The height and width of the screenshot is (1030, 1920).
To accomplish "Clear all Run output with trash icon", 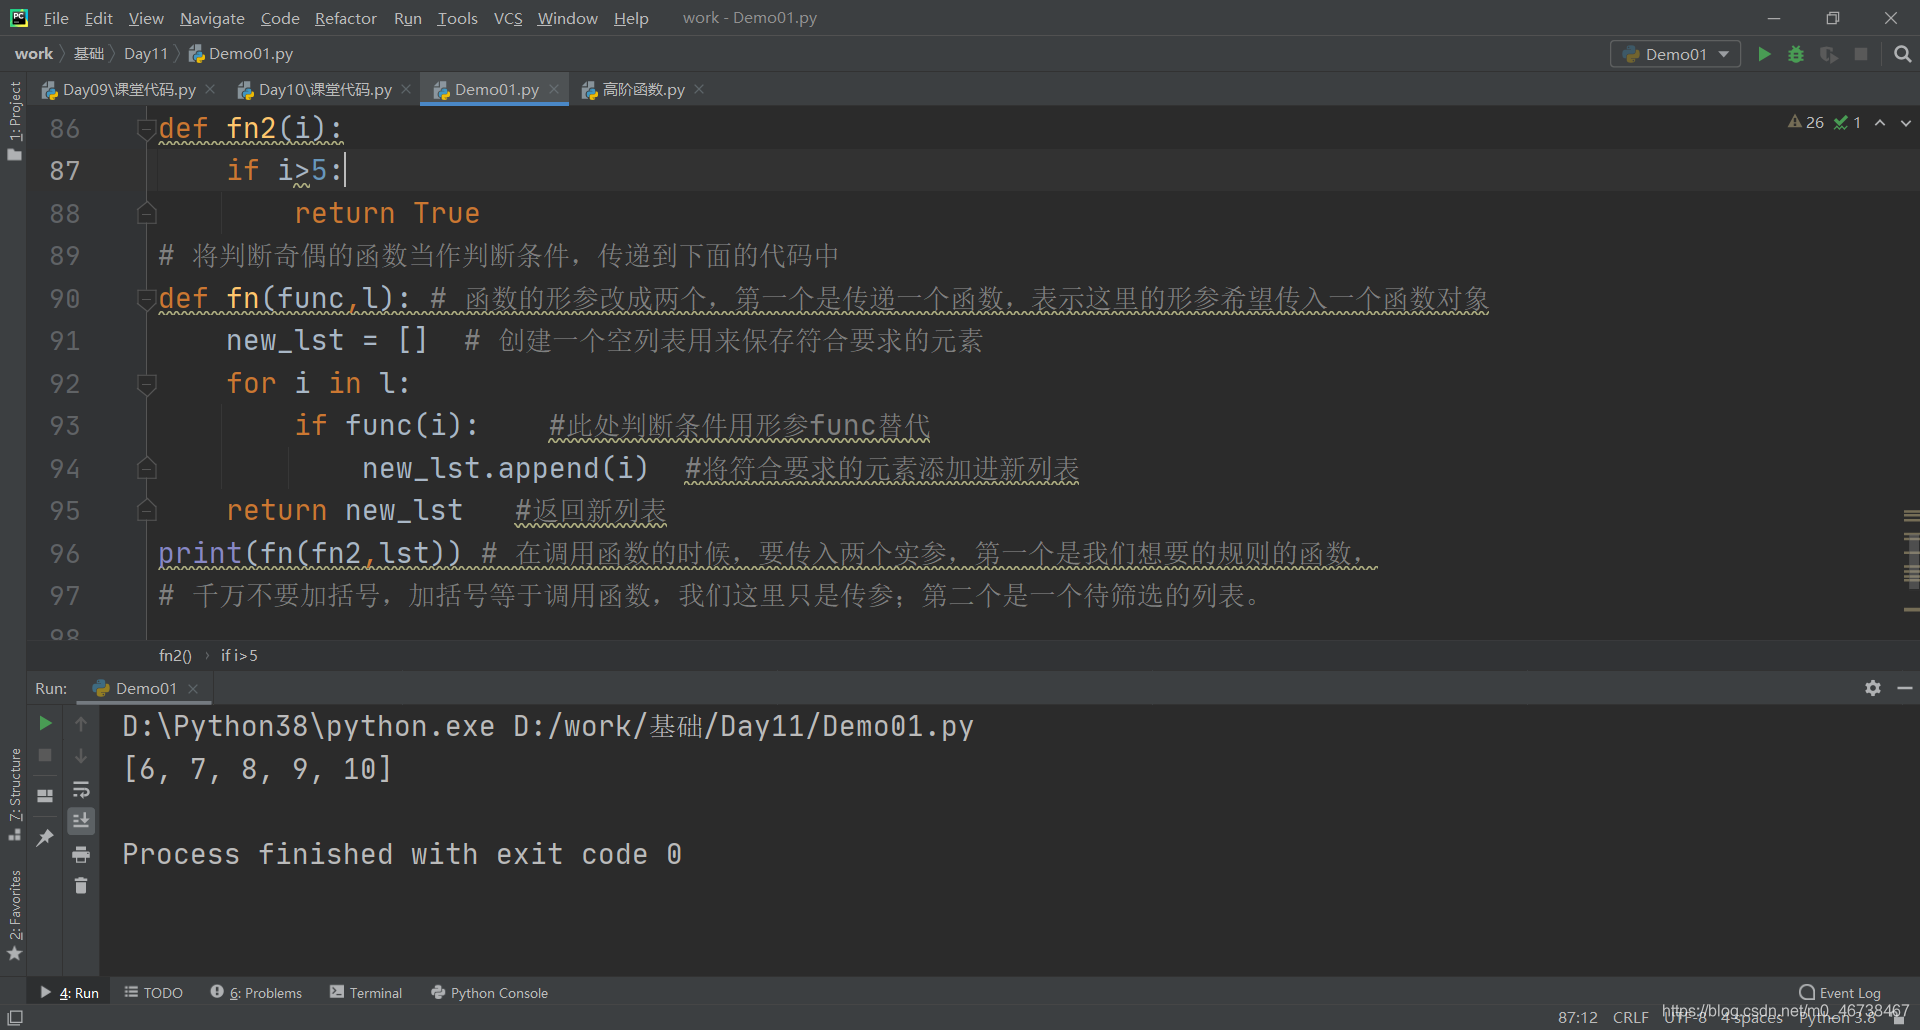I will 81,886.
